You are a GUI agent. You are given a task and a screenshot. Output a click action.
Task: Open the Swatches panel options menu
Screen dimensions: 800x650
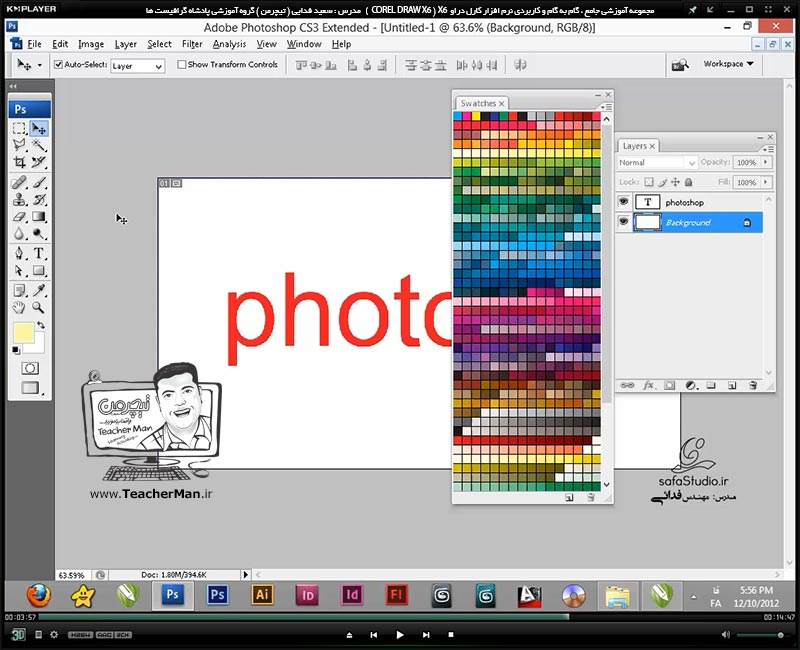(606, 107)
